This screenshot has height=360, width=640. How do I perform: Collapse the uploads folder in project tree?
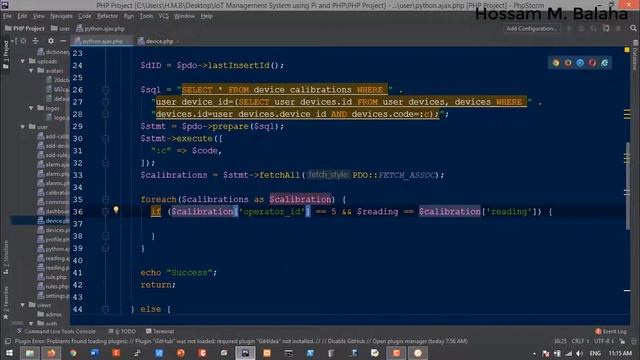point(23,61)
